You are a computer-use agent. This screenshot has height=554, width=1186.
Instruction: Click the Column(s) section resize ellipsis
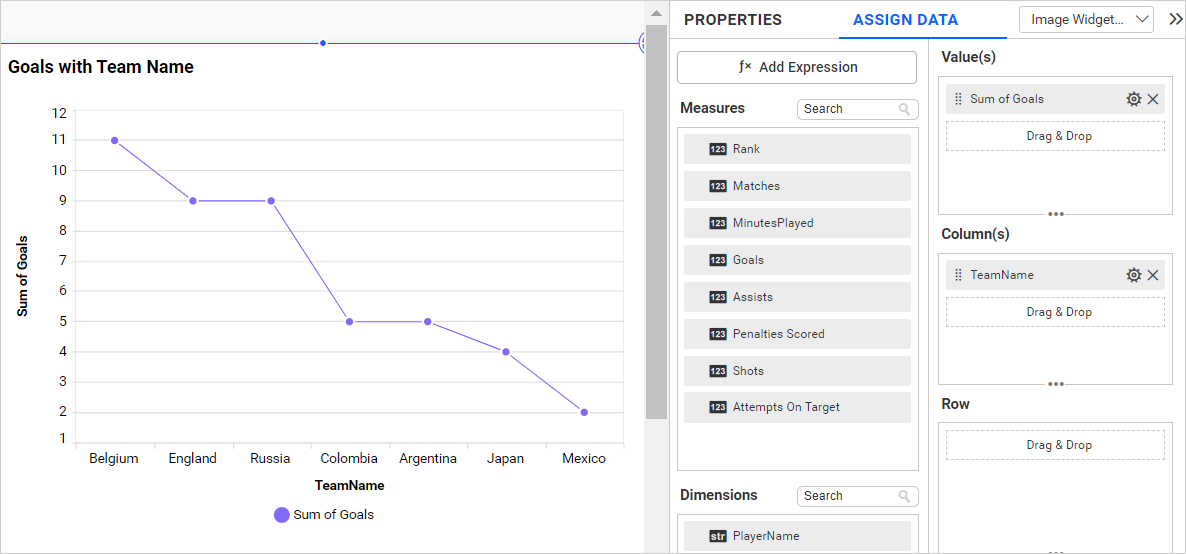tap(1055, 384)
